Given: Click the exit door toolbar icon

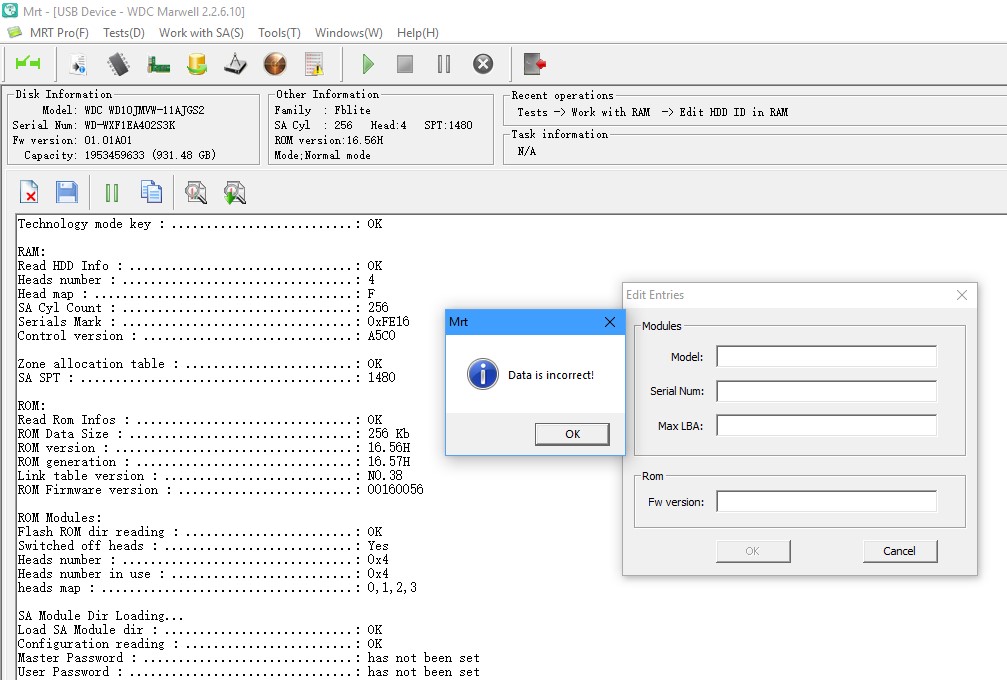Looking at the screenshot, I should coord(535,64).
